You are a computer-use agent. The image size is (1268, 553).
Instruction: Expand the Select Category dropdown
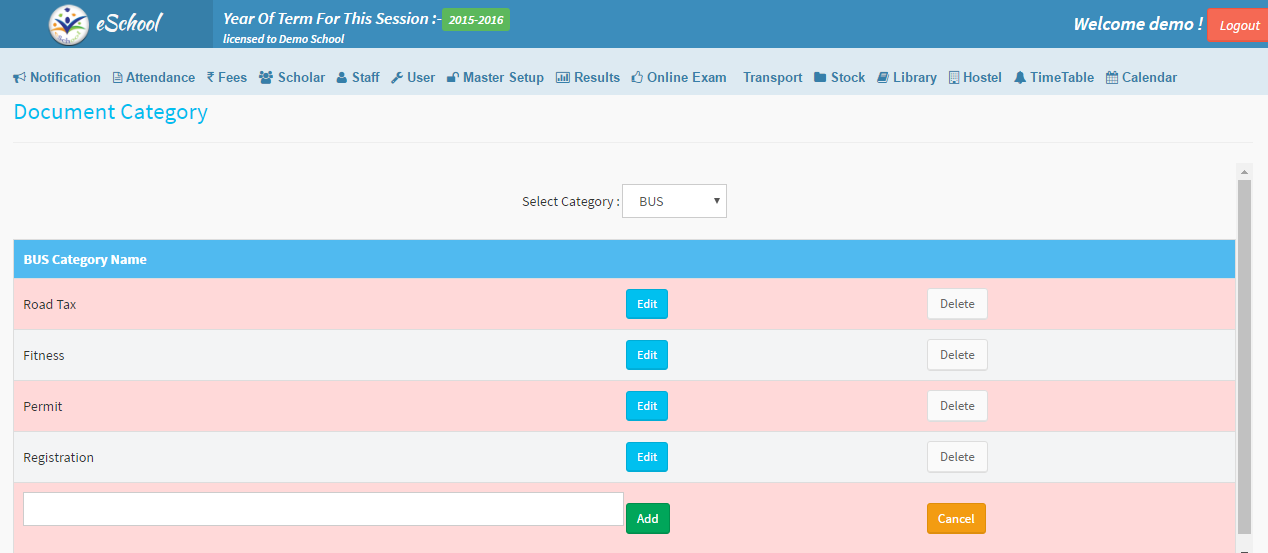(674, 201)
